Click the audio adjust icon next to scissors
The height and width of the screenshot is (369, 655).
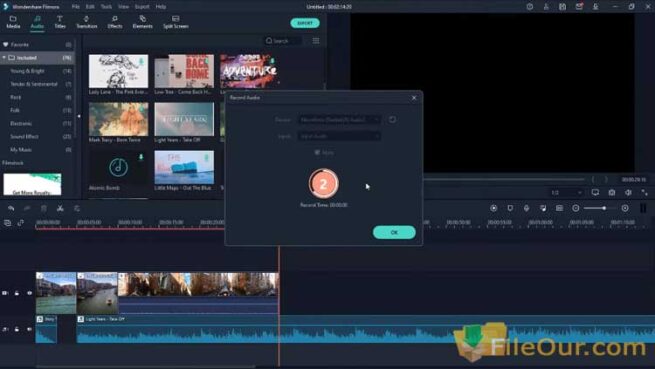tap(77, 208)
